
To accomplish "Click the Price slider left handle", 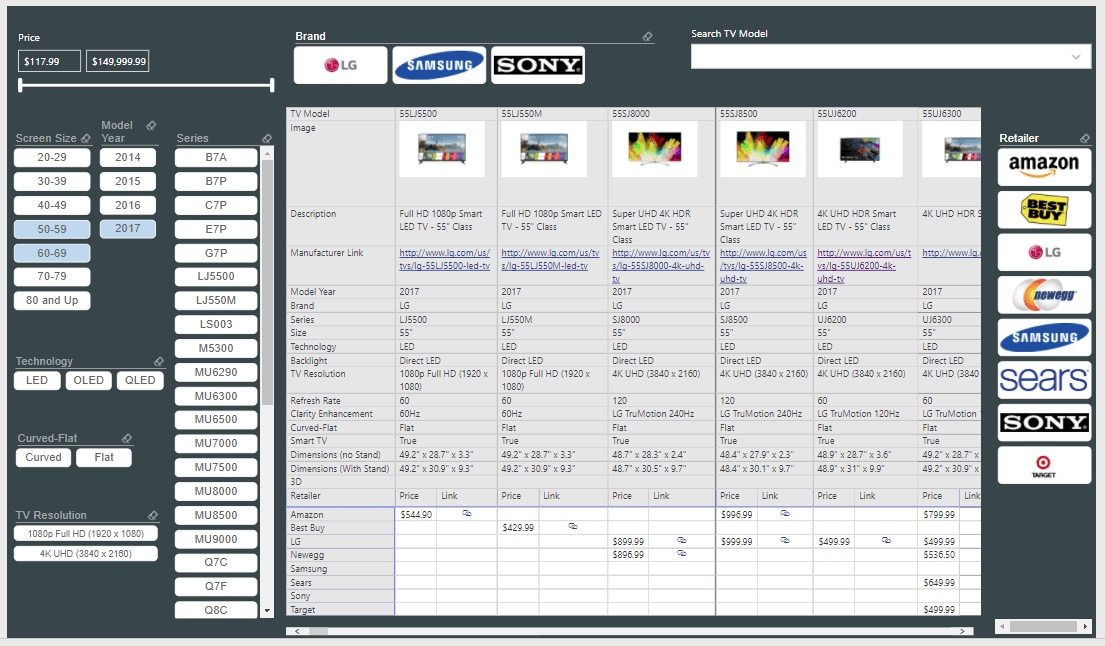I will tap(20, 85).
